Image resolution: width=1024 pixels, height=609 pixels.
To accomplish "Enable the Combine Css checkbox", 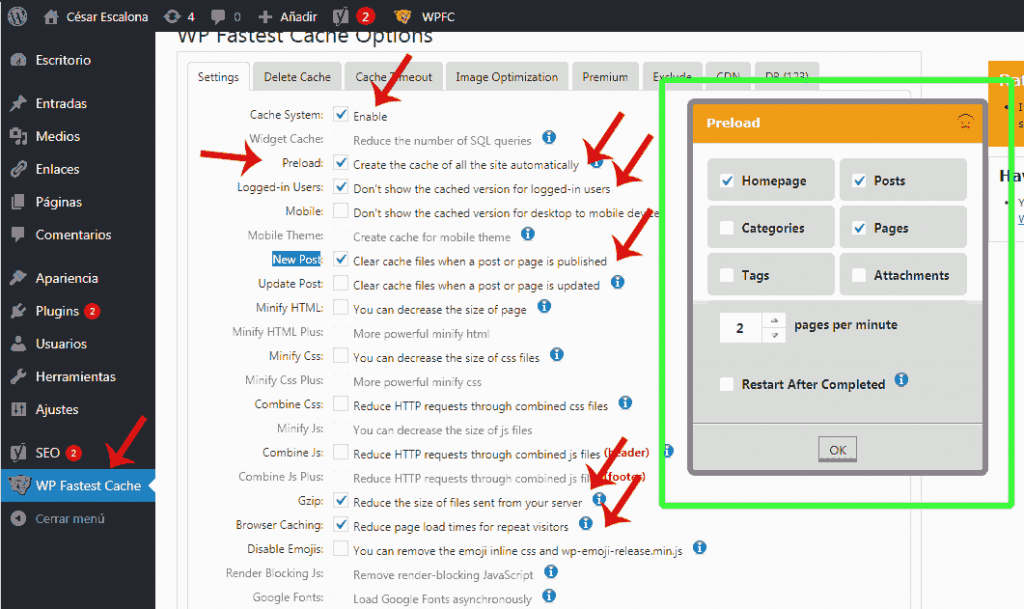I will [x=340, y=404].
